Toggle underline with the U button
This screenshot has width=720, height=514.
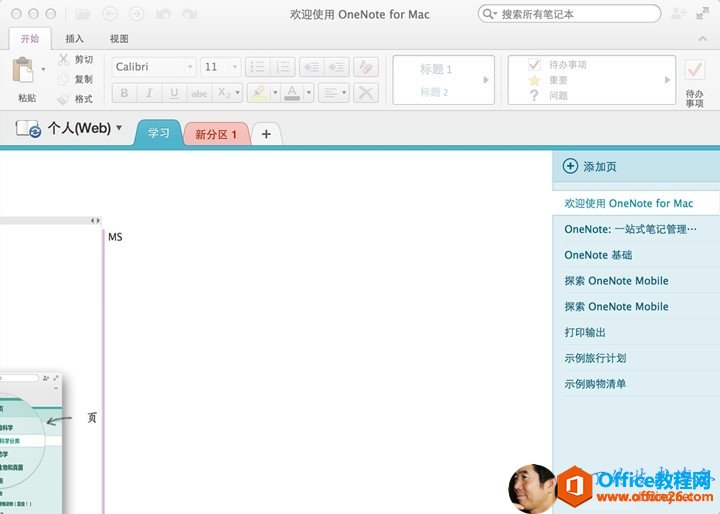[x=174, y=93]
